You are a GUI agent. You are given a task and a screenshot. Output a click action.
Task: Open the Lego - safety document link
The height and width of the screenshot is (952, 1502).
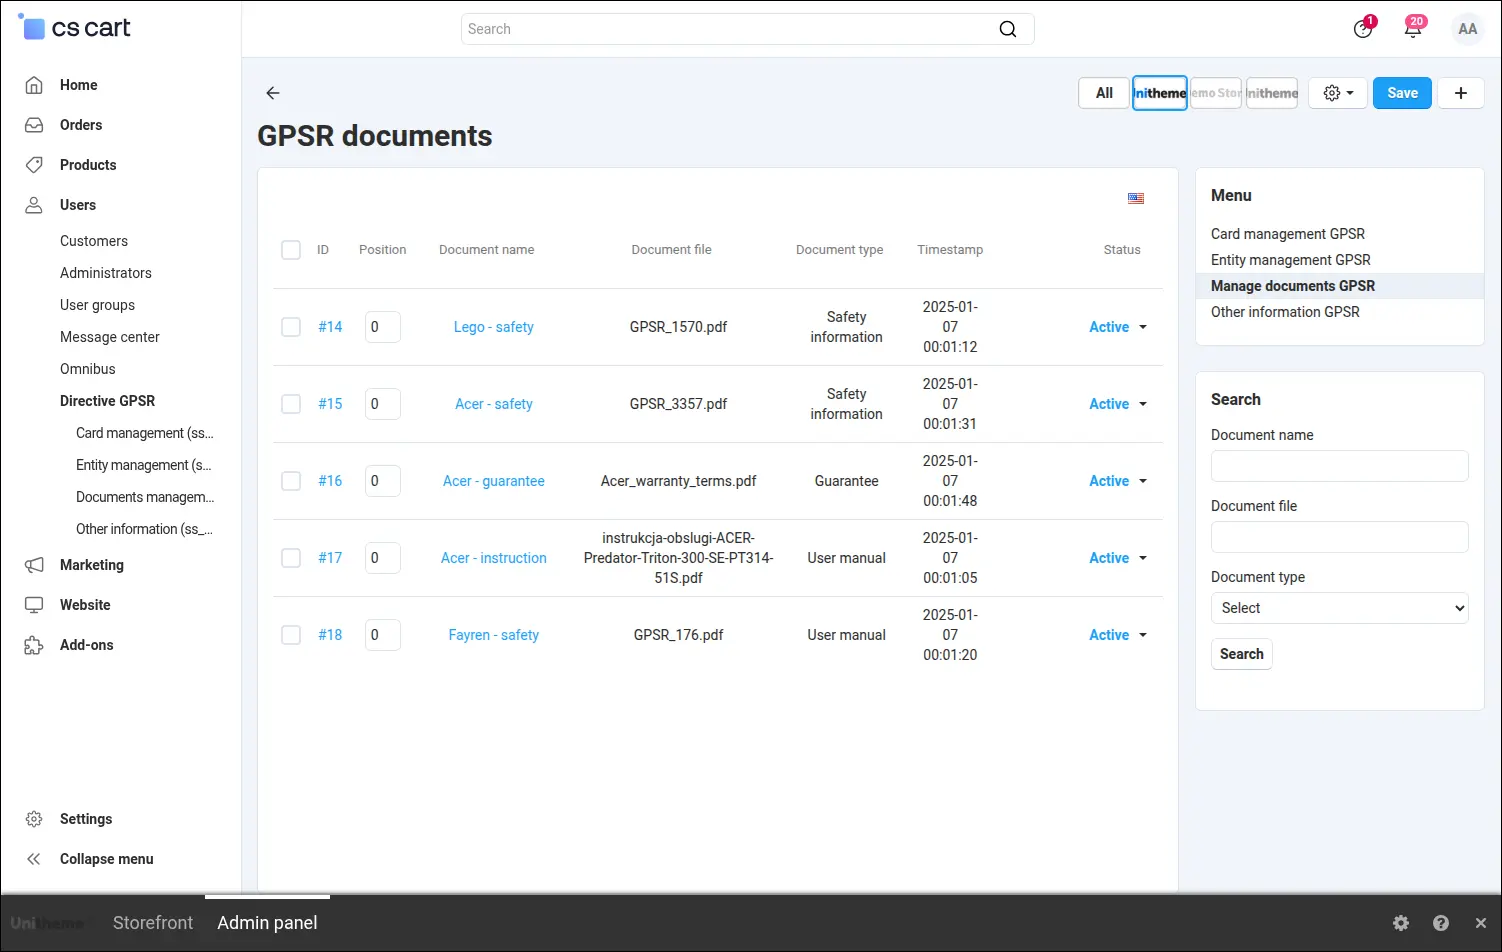(494, 327)
